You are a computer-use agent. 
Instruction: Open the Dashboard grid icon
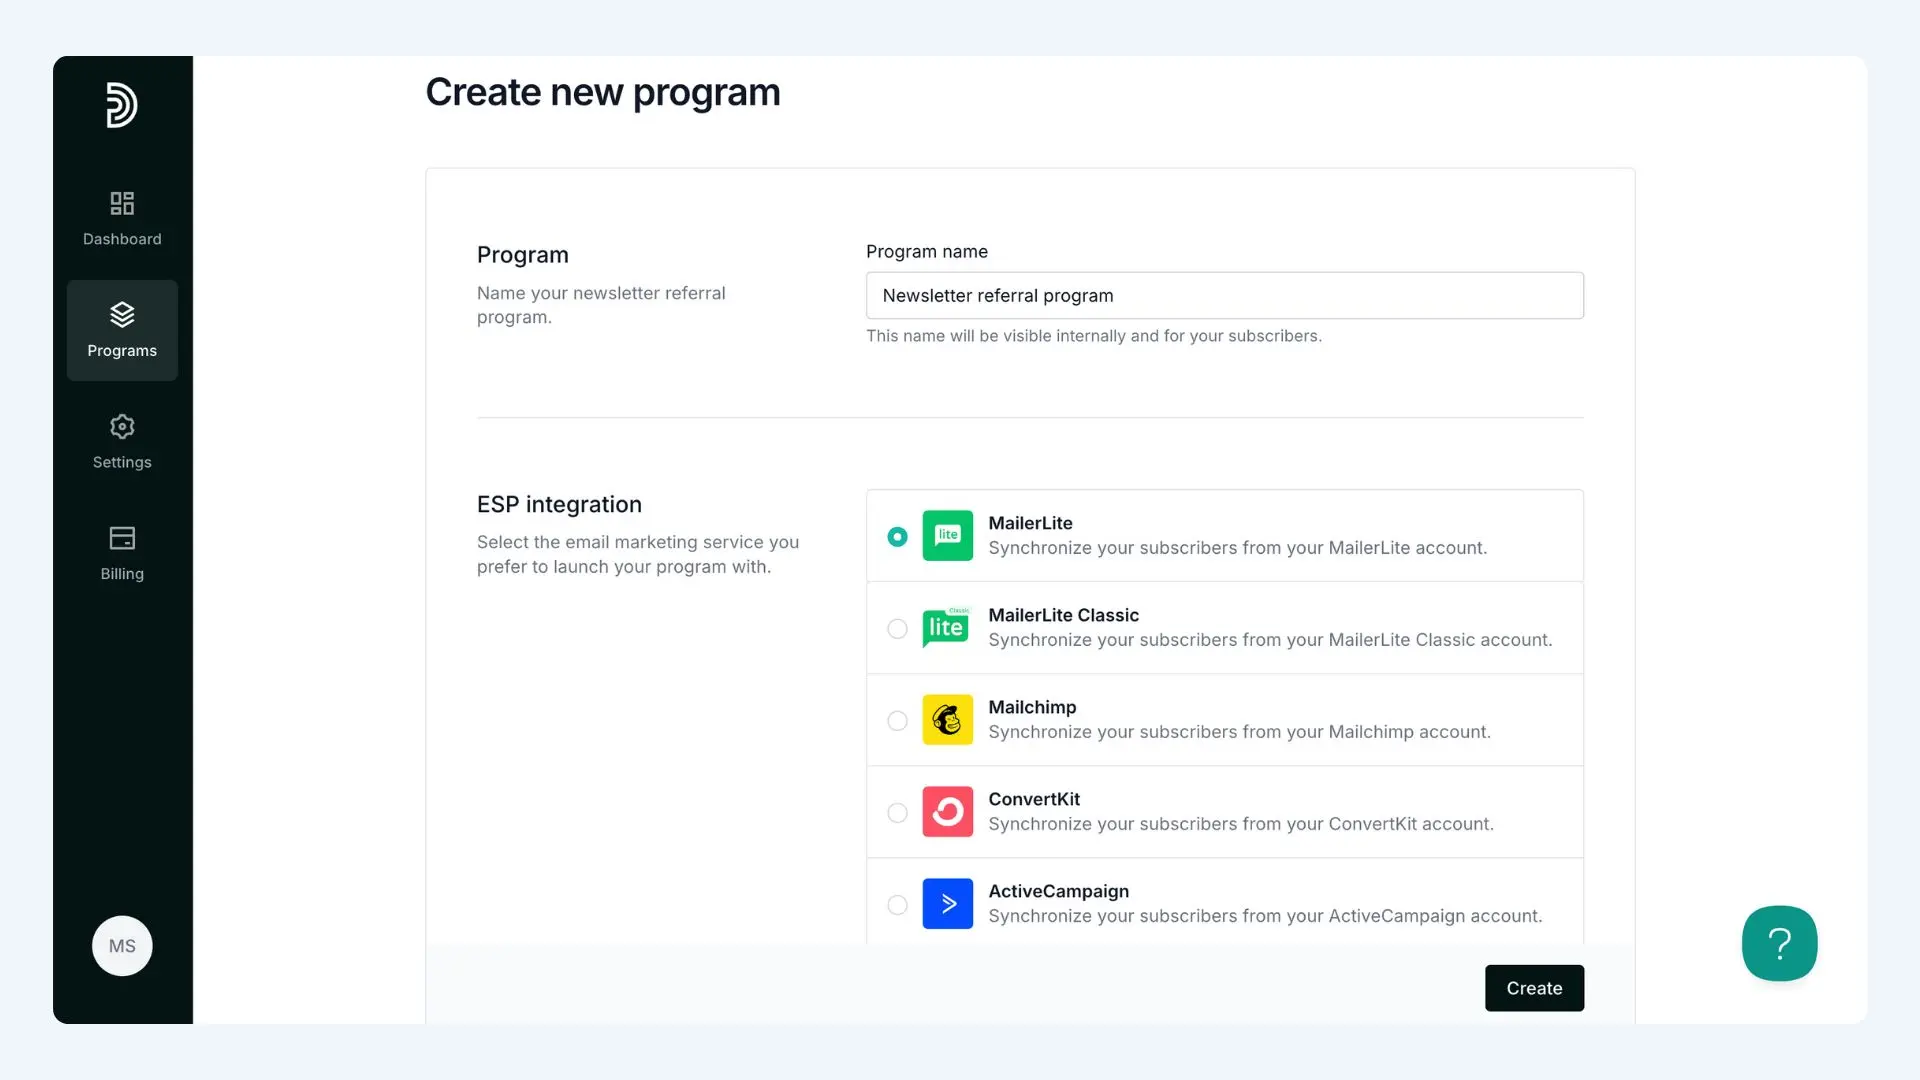tap(122, 203)
